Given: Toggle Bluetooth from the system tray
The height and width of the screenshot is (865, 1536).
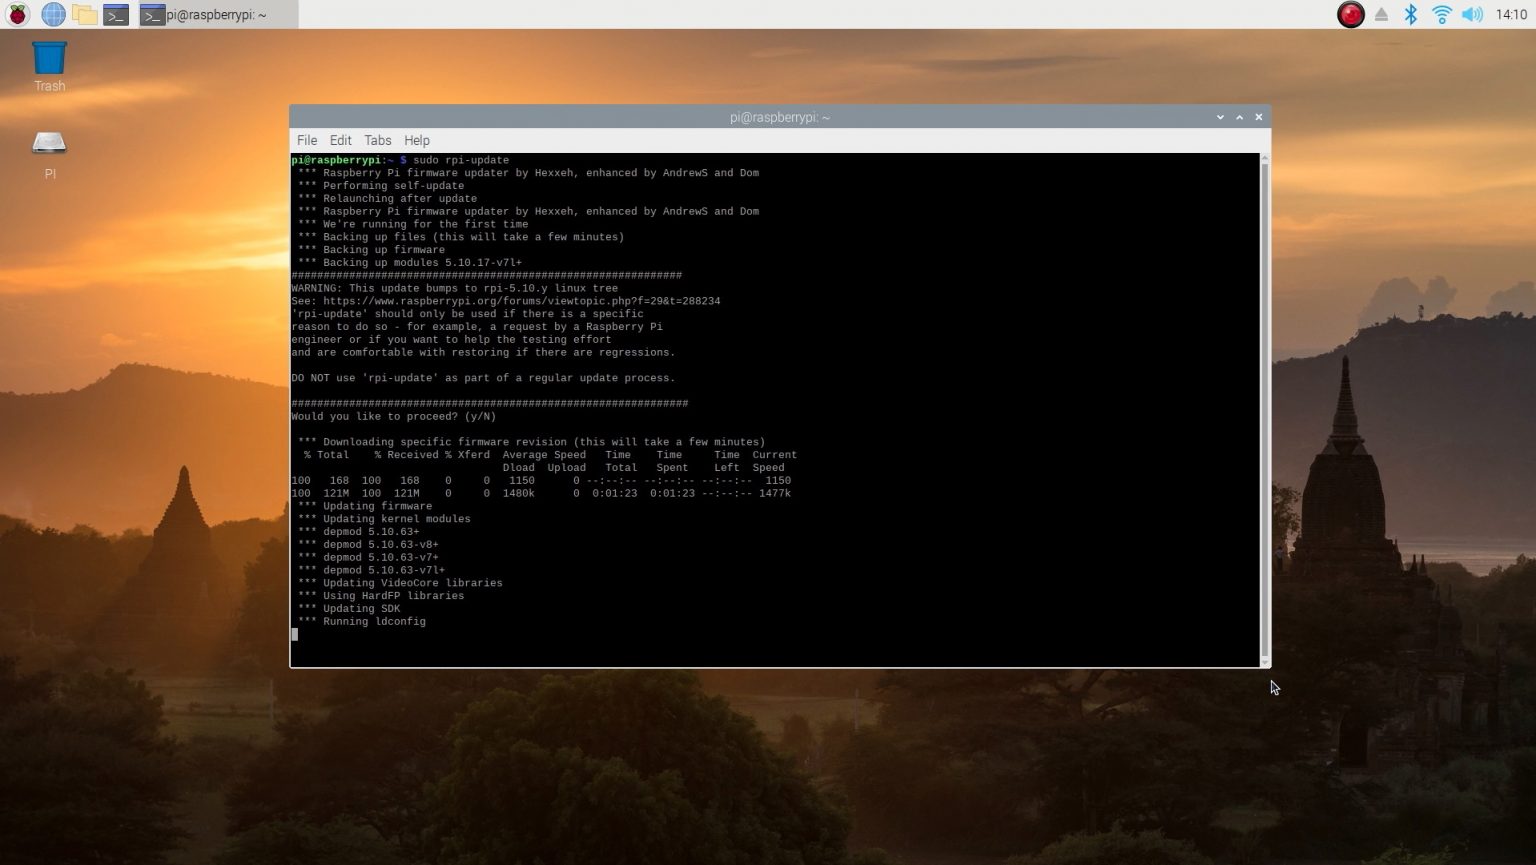Looking at the screenshot, I should tap(1411, 14).
